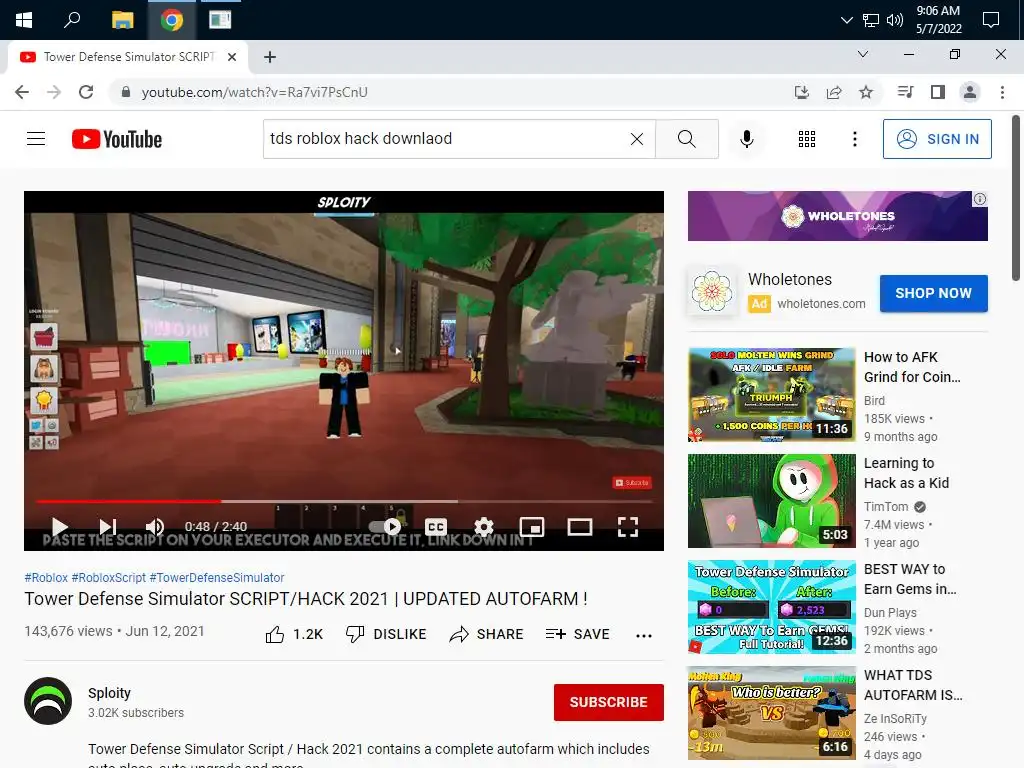
Task: Close the Tower Defense Simulator tab
Action: [232, 57]
